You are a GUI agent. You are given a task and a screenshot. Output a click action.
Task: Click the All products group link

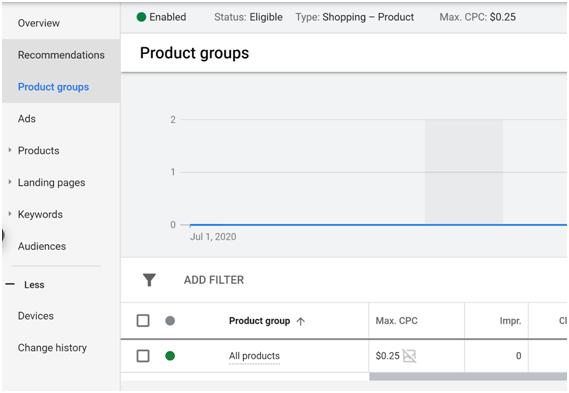[x=254, y=356]
